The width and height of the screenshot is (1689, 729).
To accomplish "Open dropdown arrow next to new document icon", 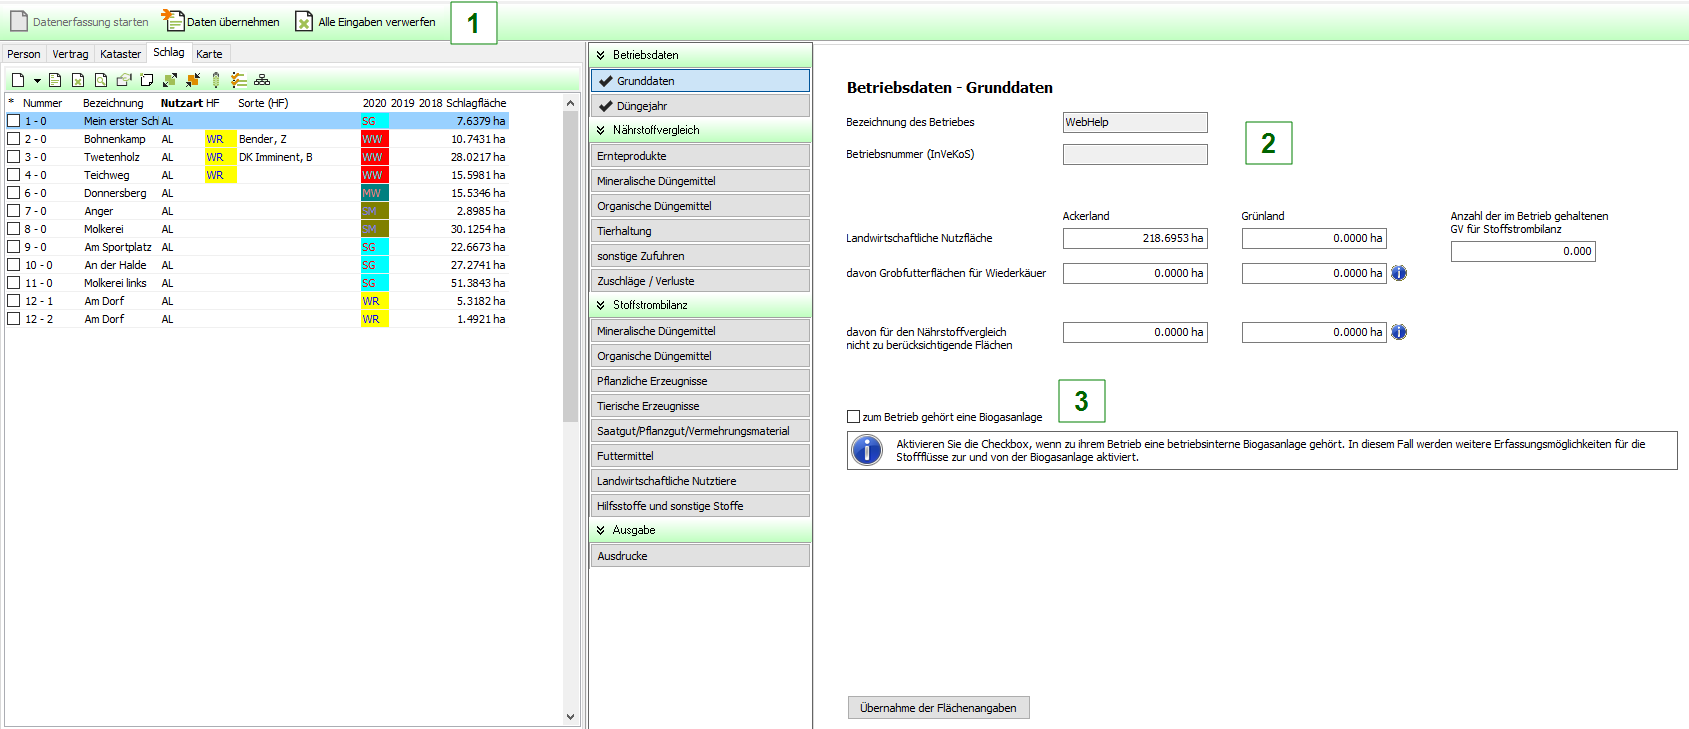I will [37, 81].
